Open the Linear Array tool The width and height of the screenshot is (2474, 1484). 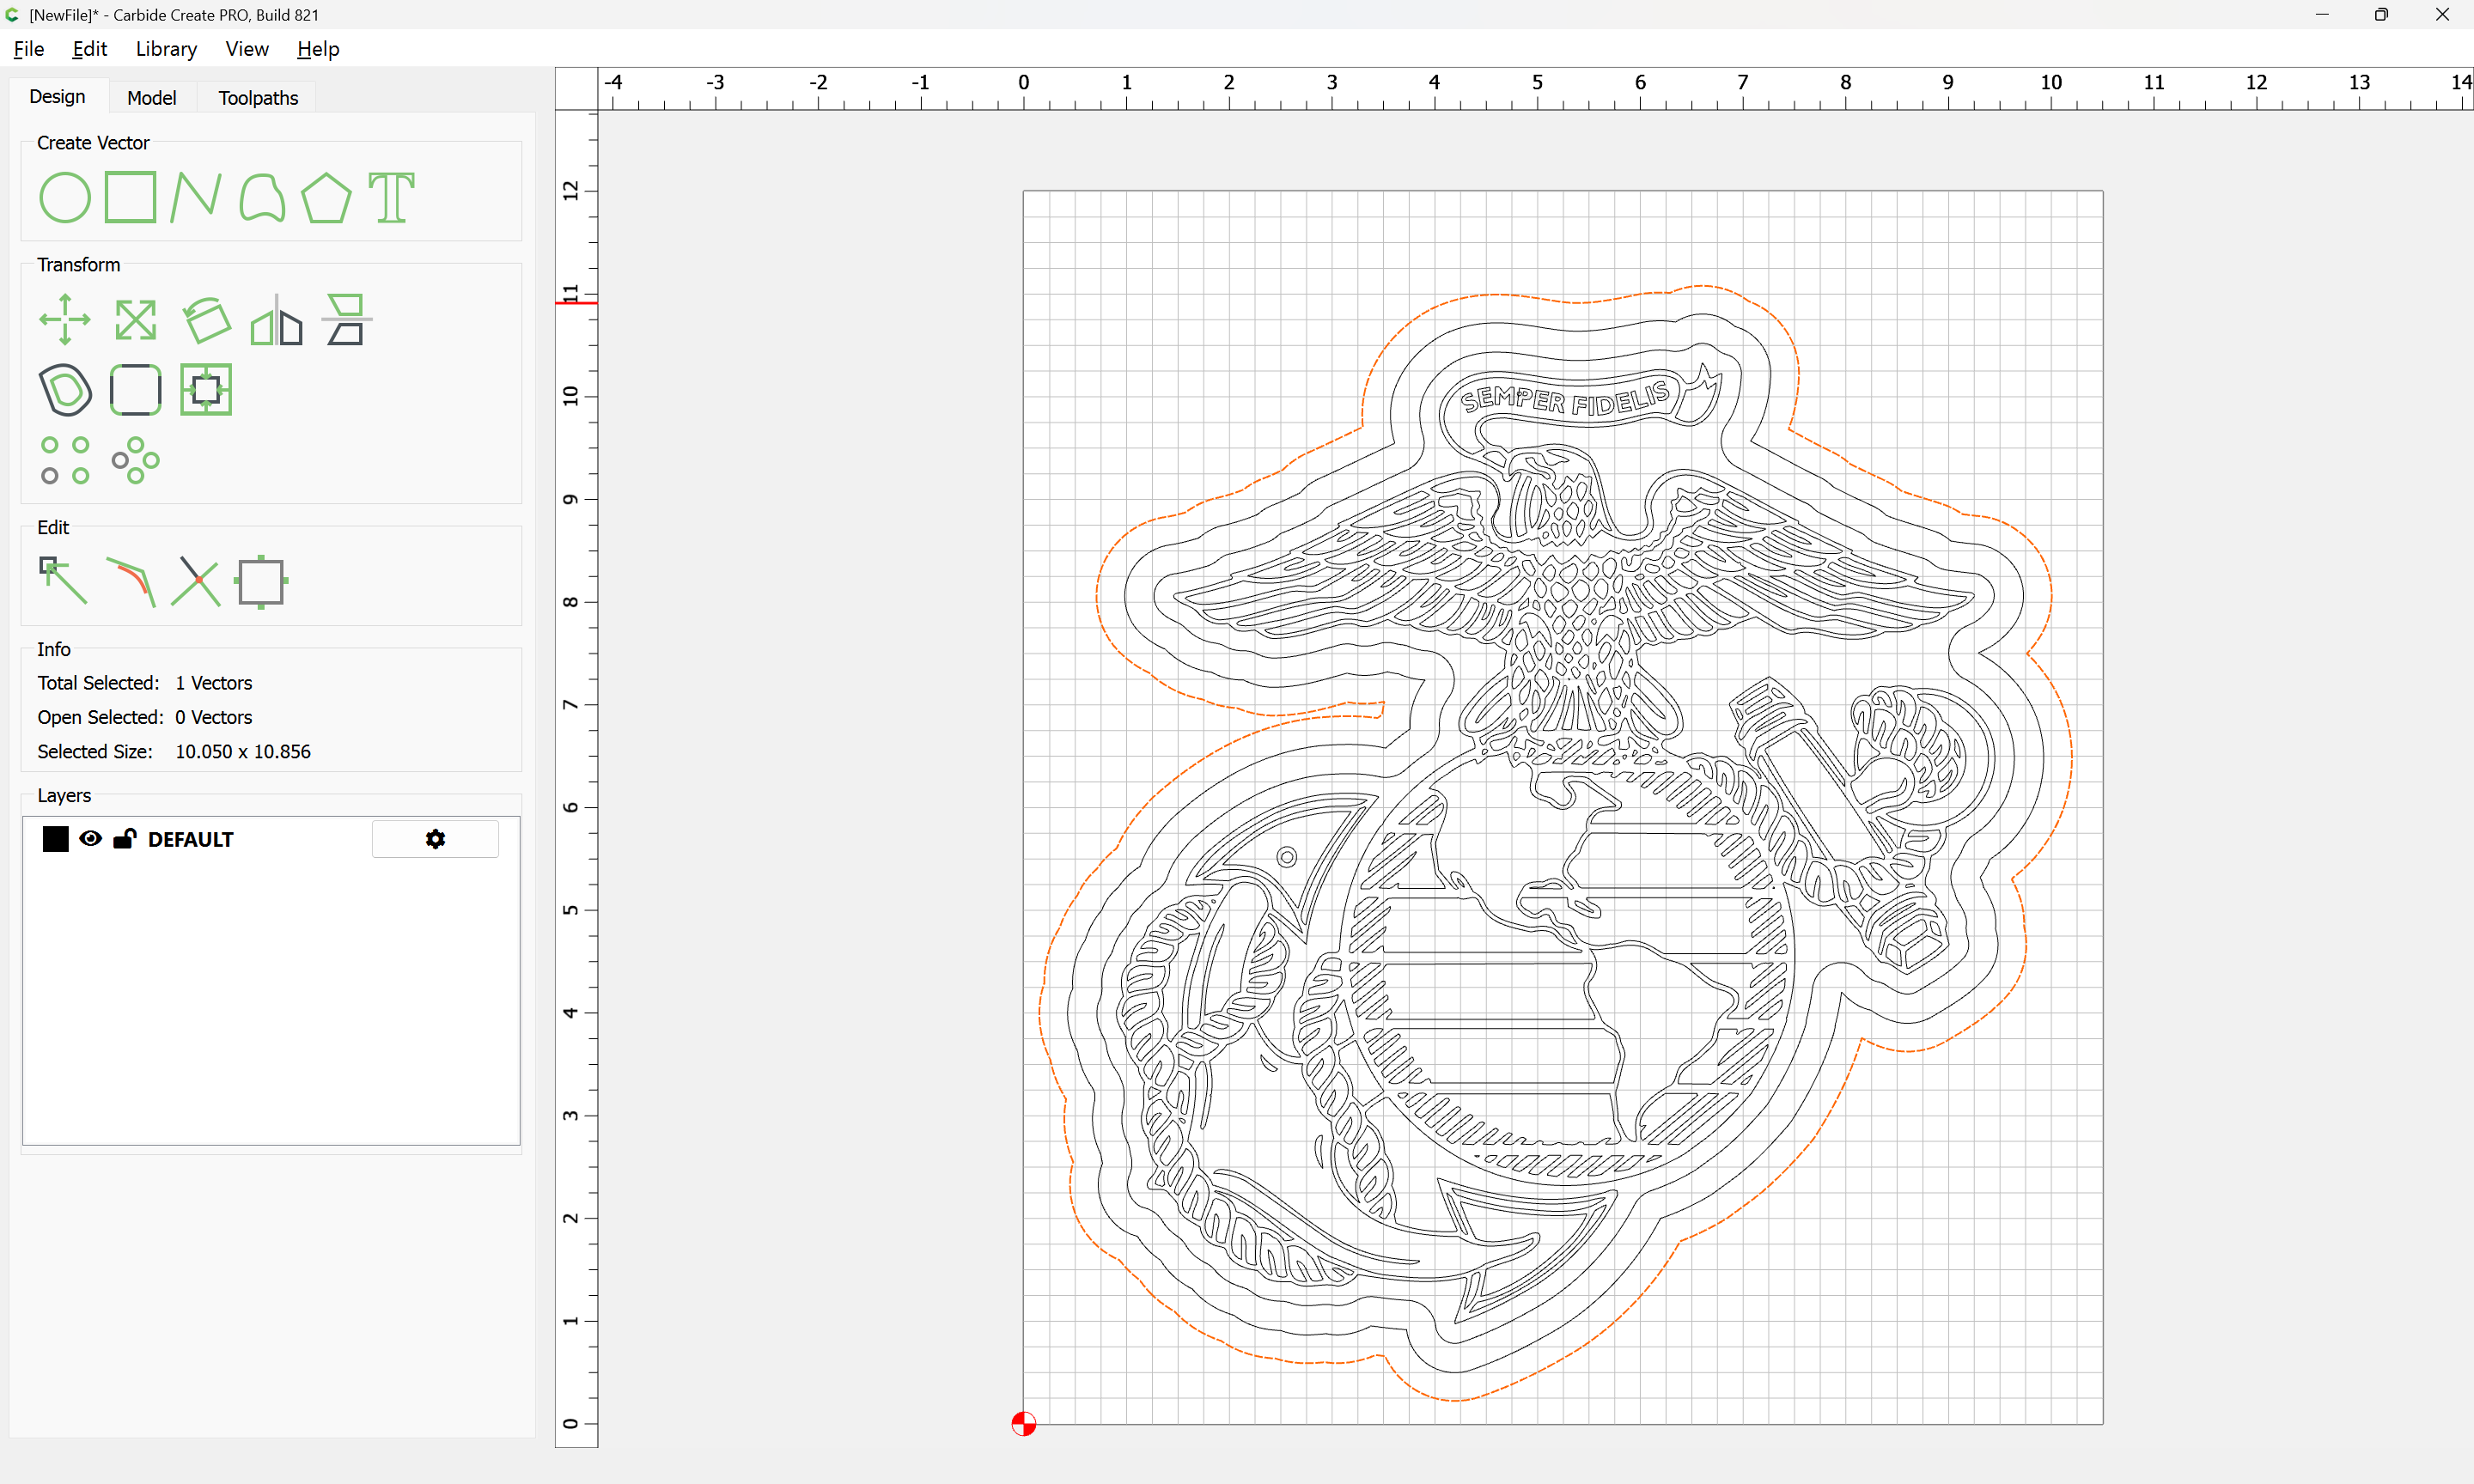click(65, 460)
